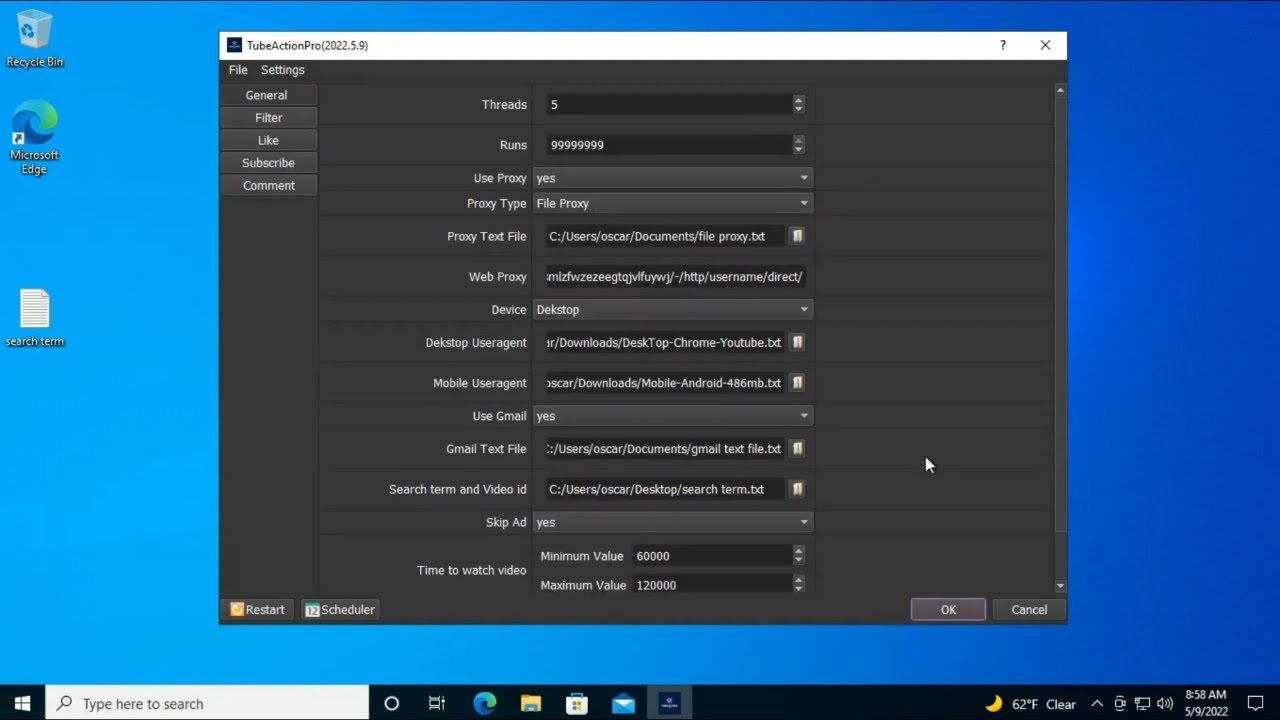Open the Recycle Bin desktop icon

[x=34, y=39]
